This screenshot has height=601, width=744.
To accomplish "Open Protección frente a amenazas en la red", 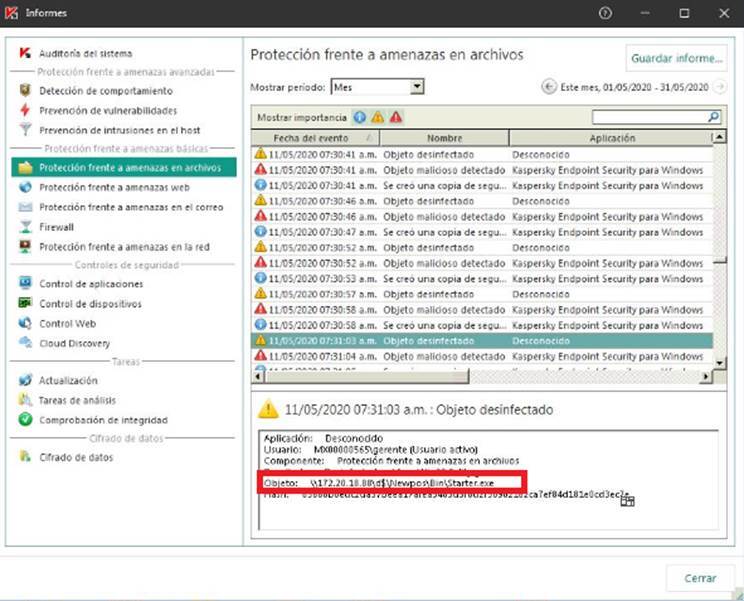I will pyautogui.click(x=124, y=247).
